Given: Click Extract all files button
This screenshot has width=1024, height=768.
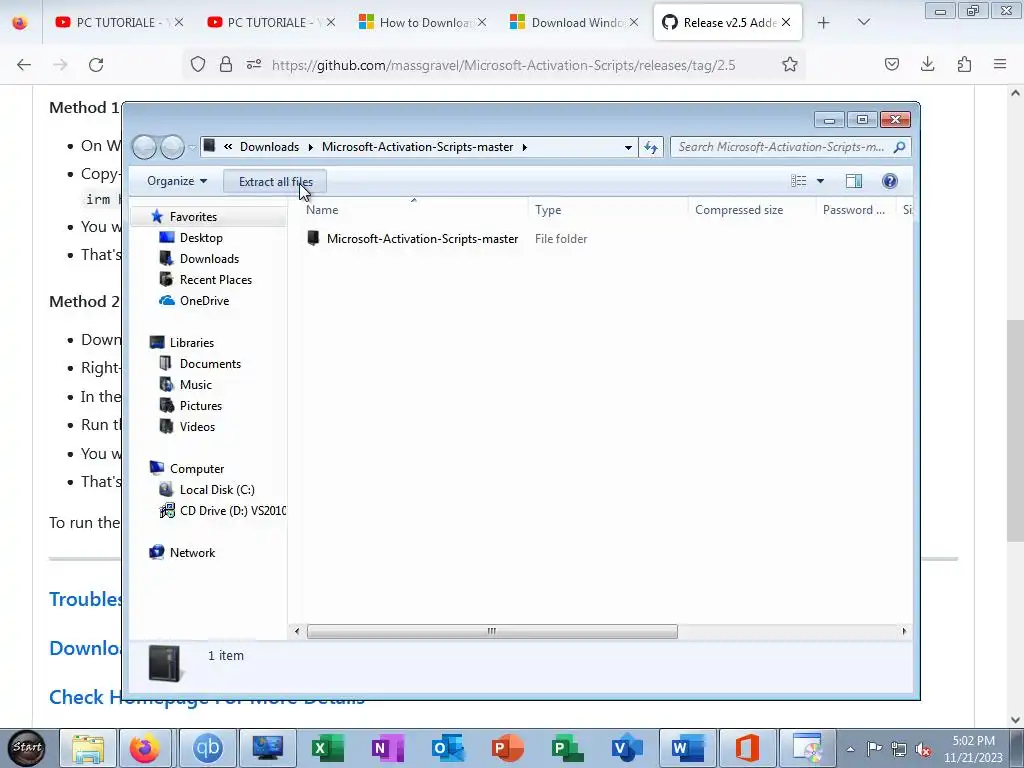Looking at the screenshot, I should pos(275,182).
